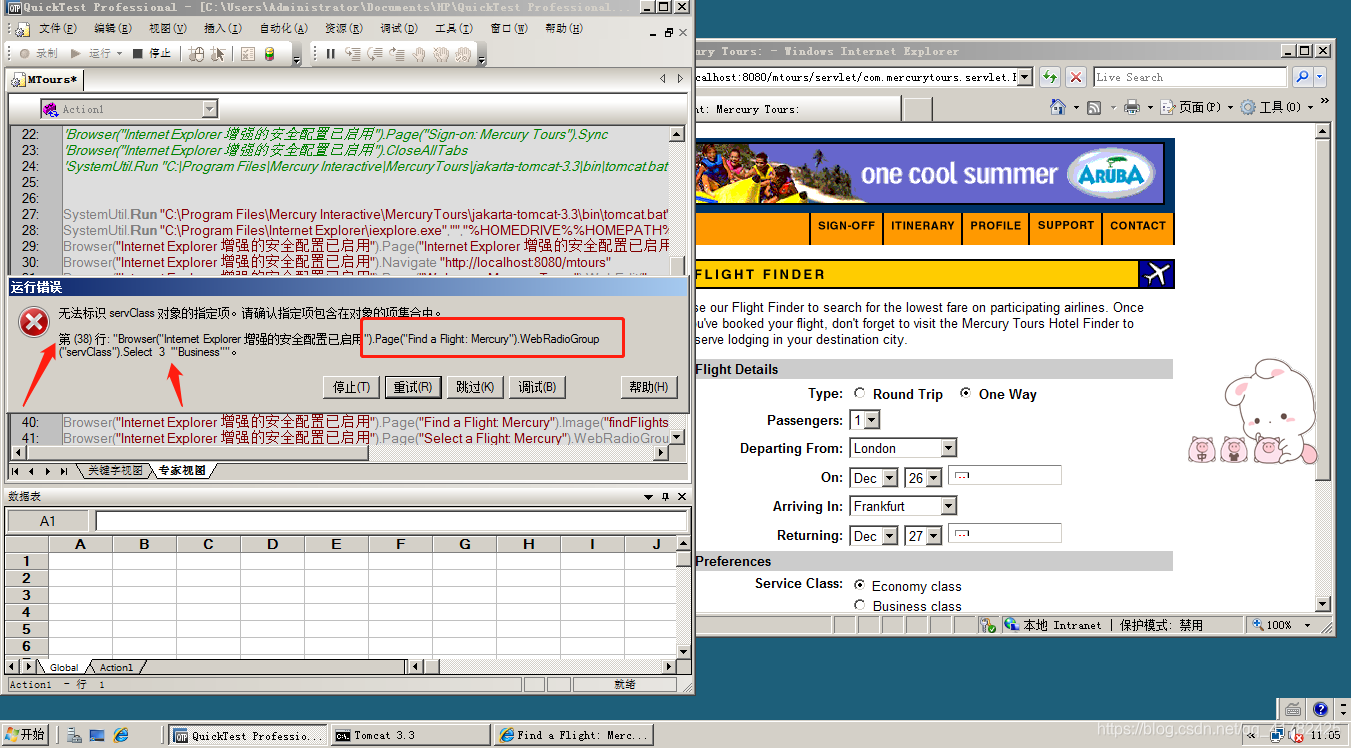
Task: Select the Round Trip radio button
Action: 859,394
